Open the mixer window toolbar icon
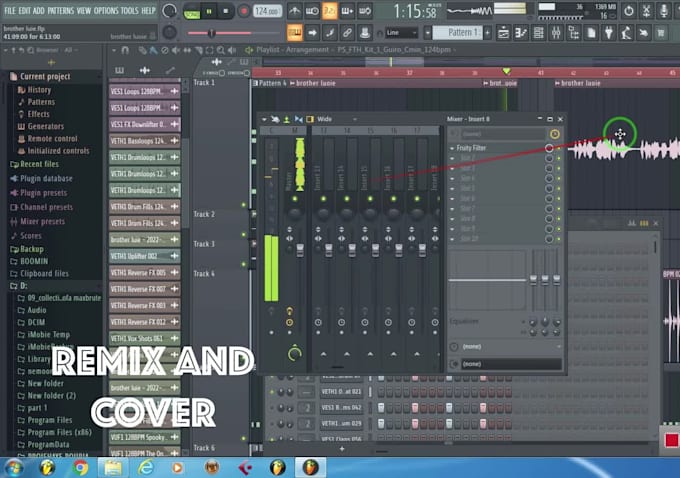This screenshot has width=680, height=478. (x=556, y=33)
